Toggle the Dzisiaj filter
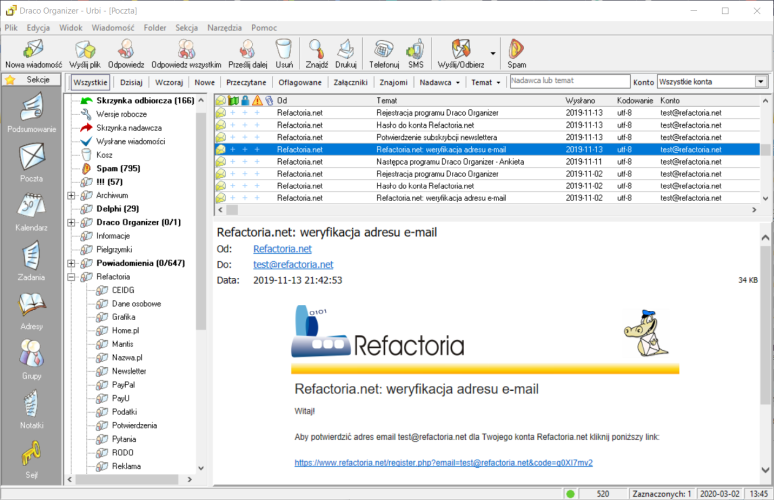 tap(131, 82)
